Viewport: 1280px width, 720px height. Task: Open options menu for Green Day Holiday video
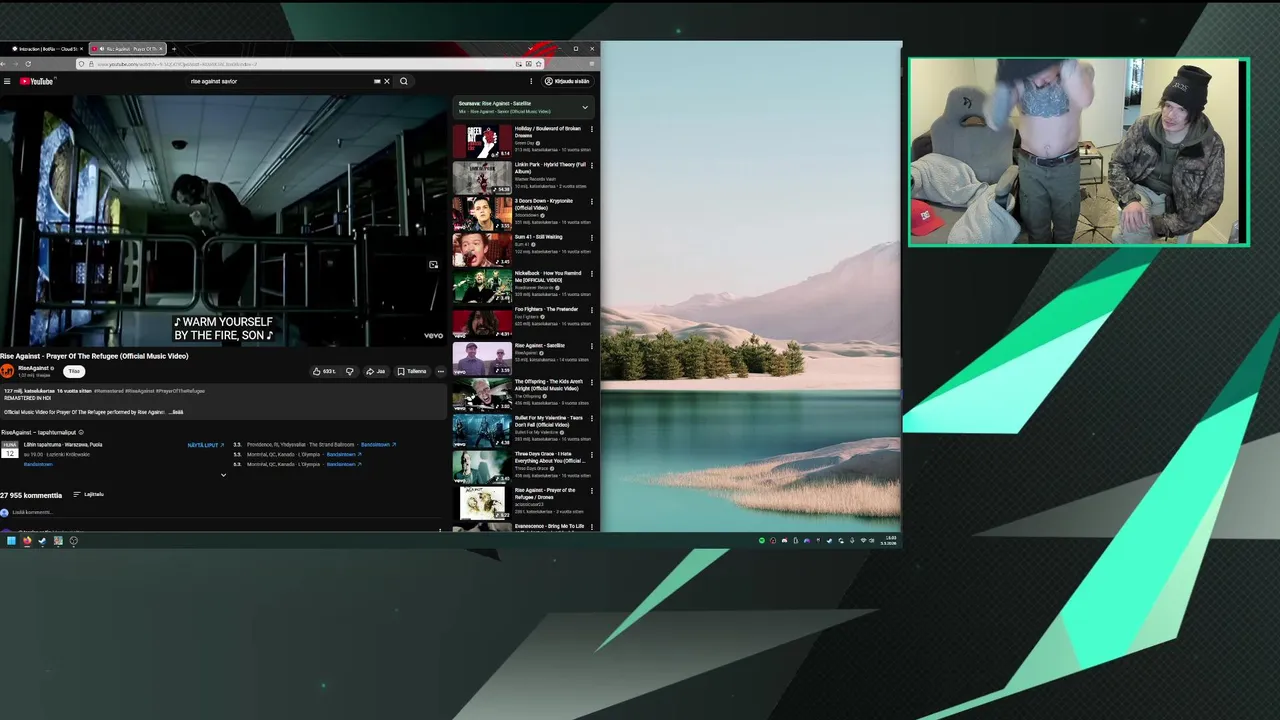pyautogui.click(x=591, y=129)
